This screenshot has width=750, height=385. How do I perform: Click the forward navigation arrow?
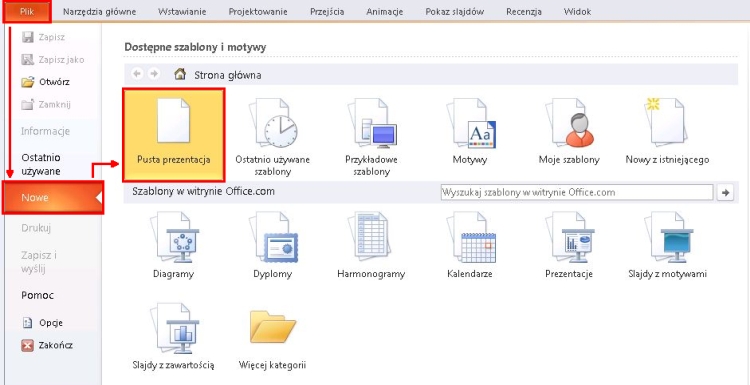coord(154,74)
